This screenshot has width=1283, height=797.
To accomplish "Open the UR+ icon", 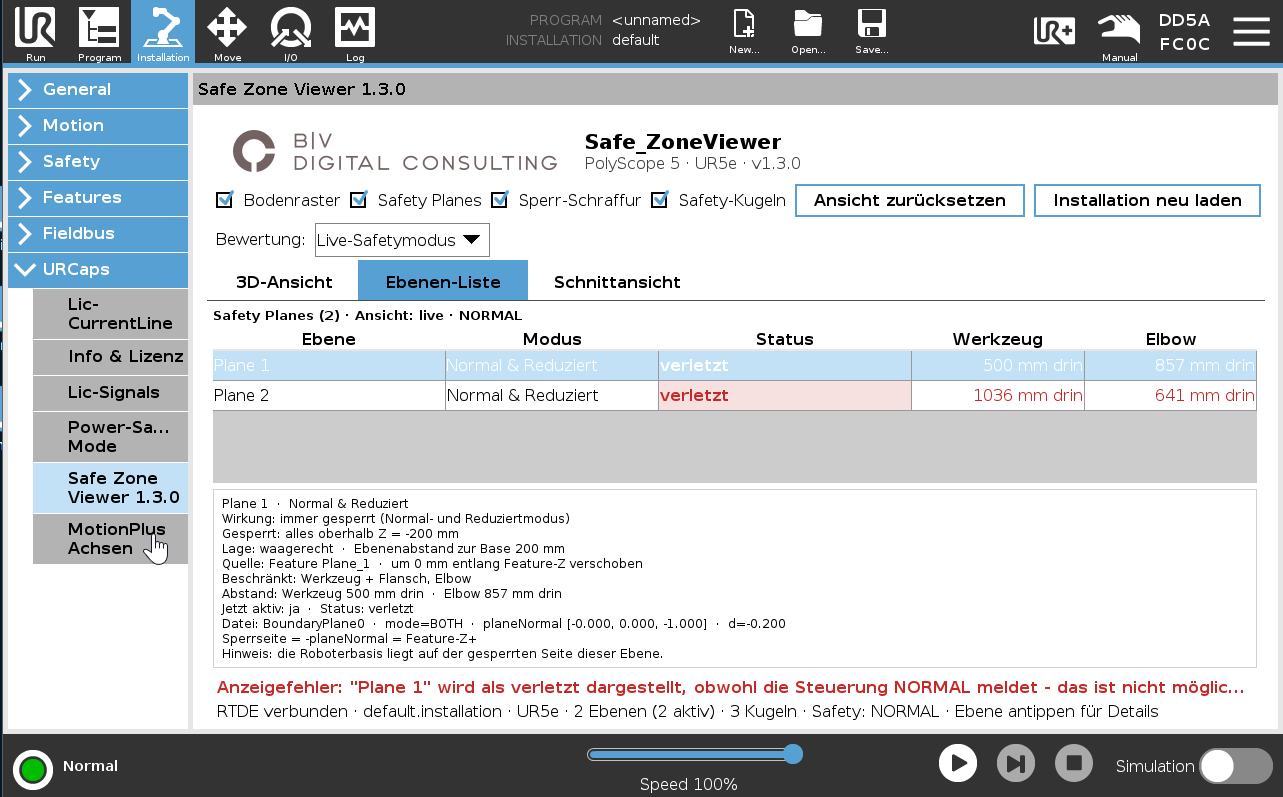I will pyautogui.click(x=1054, y=31).
